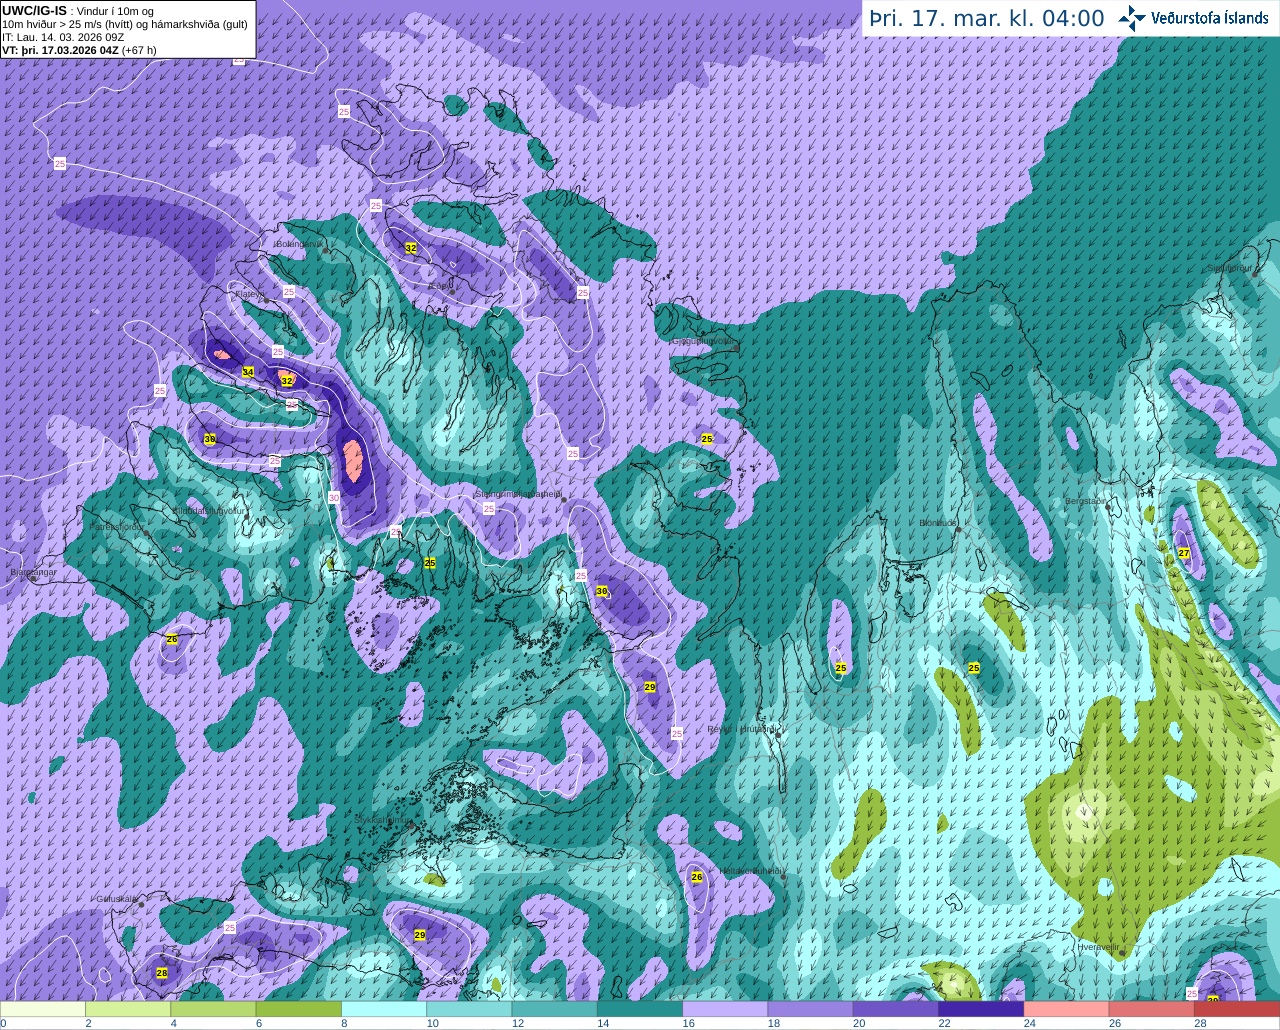Click the Bolungarvík station label
Viewport: 1280px width, 1030px height.
coord(299,243)
